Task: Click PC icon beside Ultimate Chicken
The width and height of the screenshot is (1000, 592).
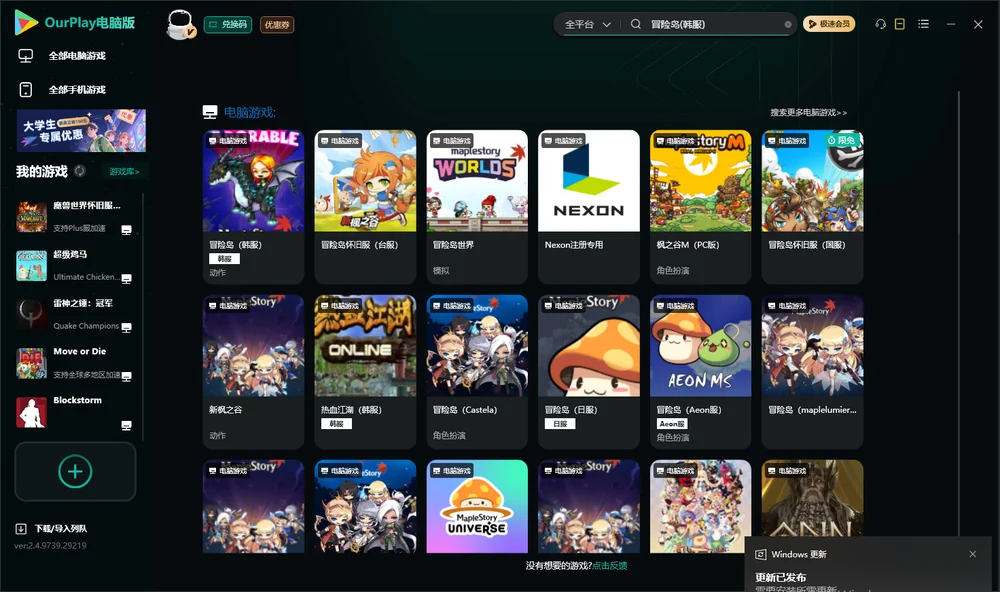Action: click(126, 279)
